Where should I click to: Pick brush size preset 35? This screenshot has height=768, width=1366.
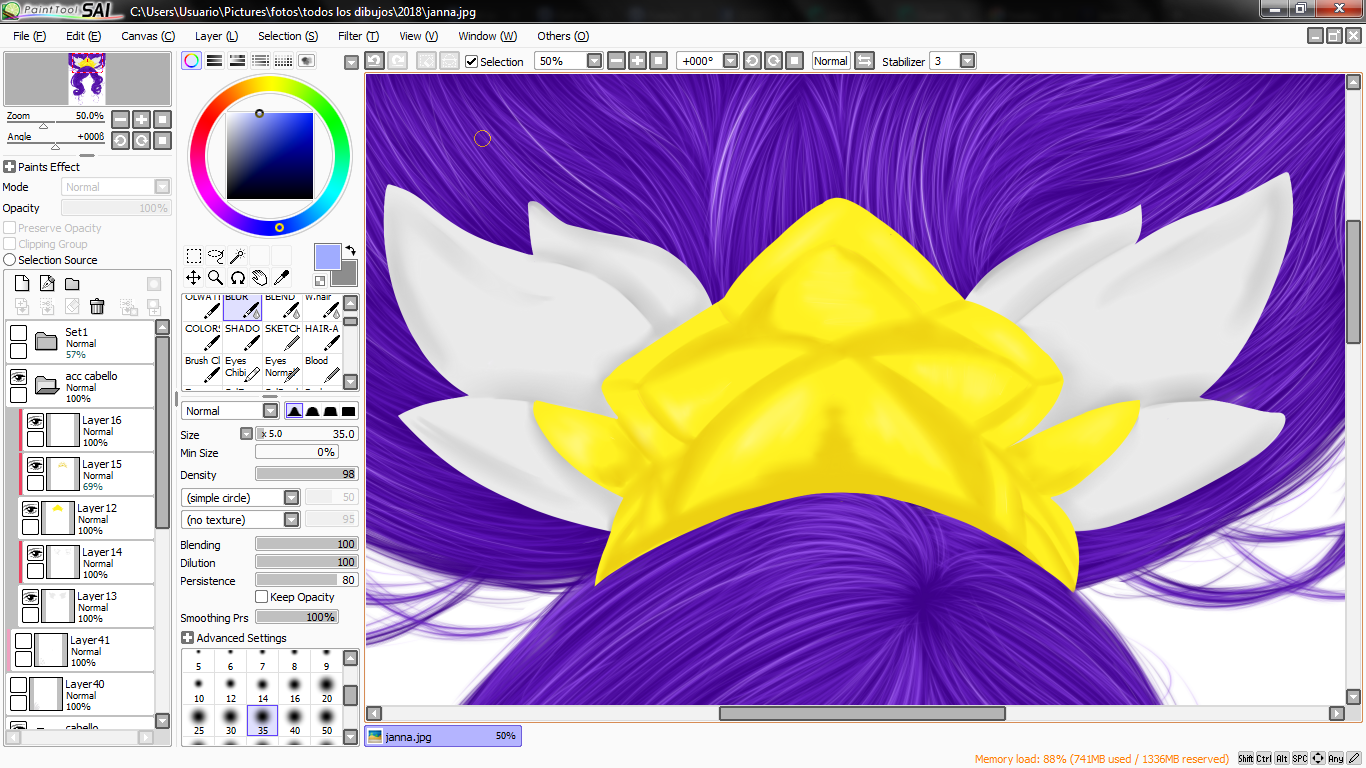click(262, 720)
